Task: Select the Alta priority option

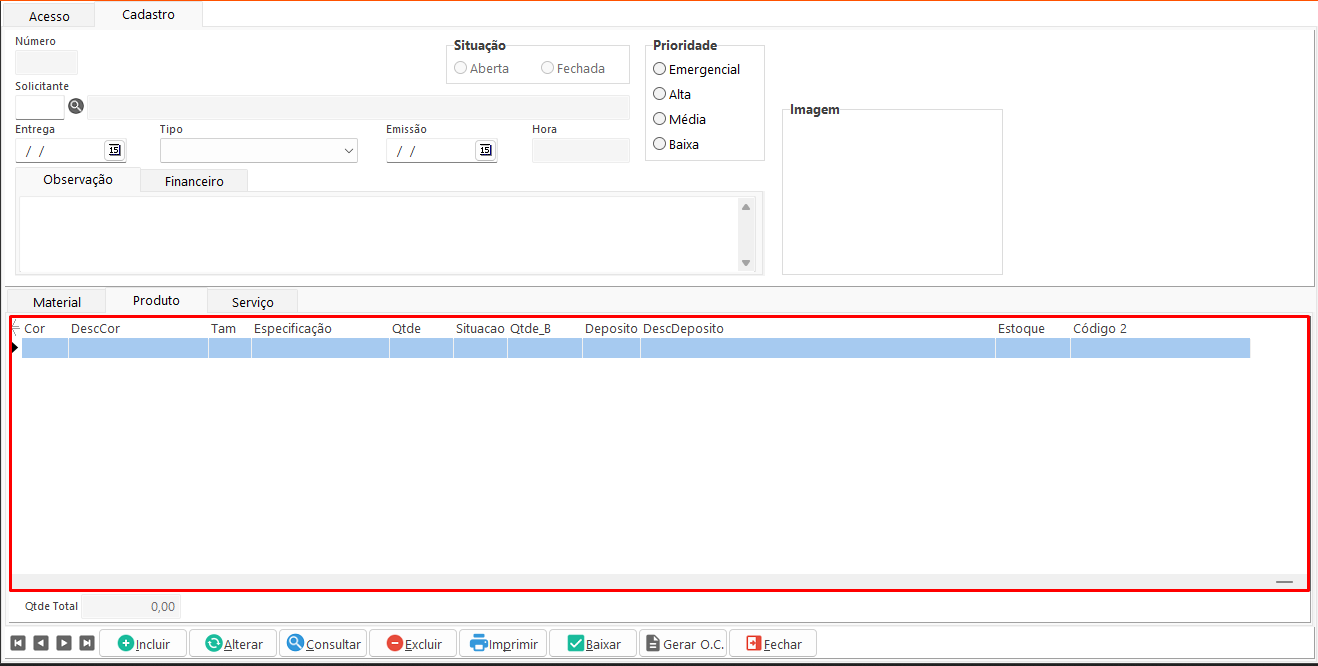Action: pos(659,94)
